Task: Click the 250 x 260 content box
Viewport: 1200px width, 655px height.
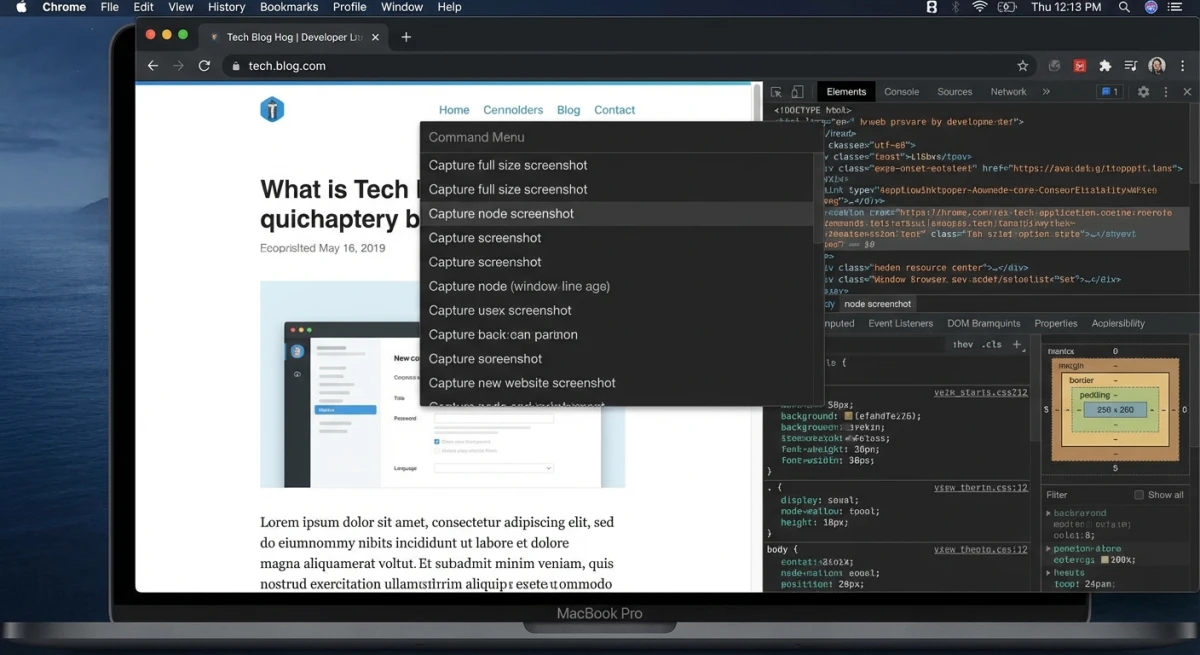Action: 1115,410
